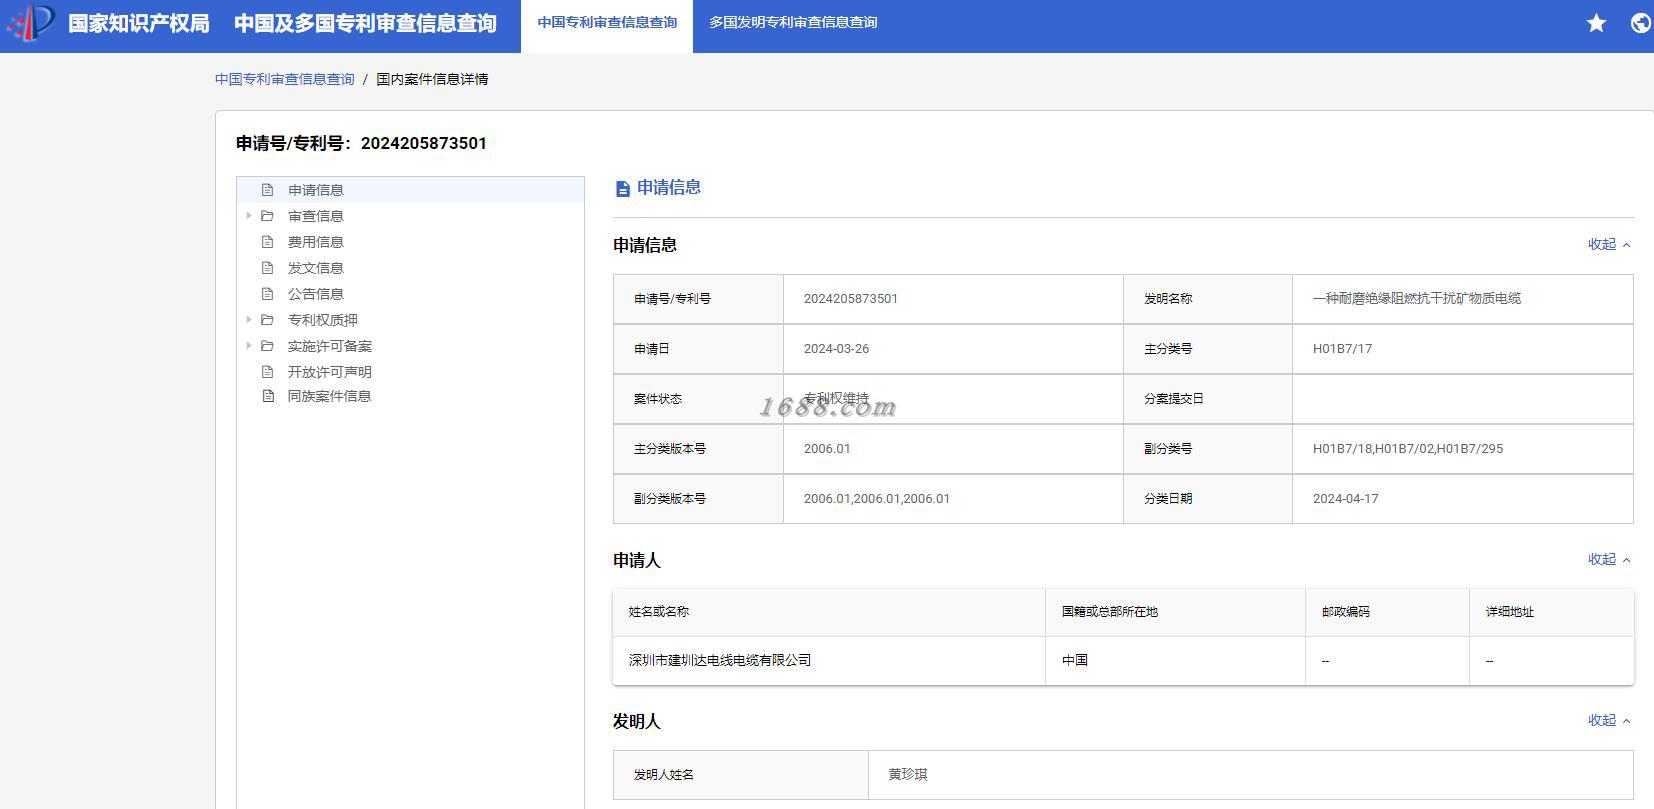Click breadcrumb text 国内案件信息详情
The height and width of the screenshot is (809, 1654).
(432, 79)
